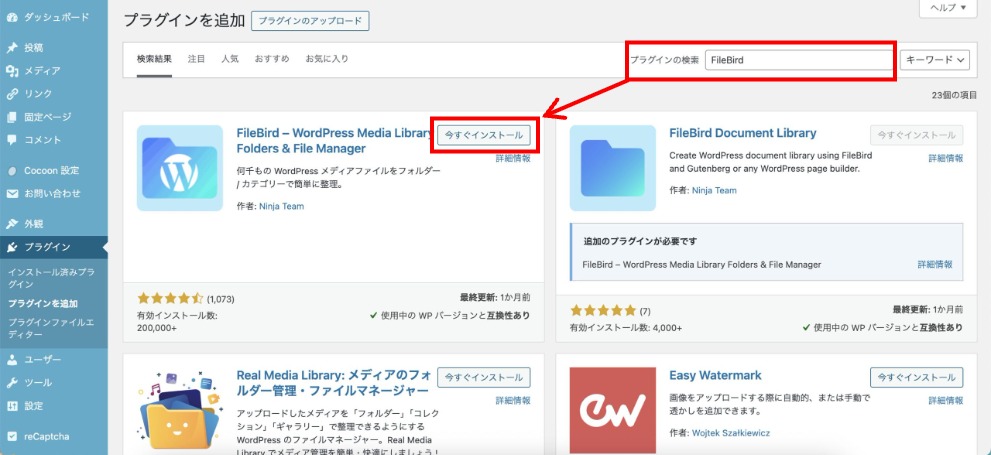Open 詳細情報 under FileBird Document Library install button
Image resolution: width=991 pixels, height=455 pixels.
pos(945,159)
